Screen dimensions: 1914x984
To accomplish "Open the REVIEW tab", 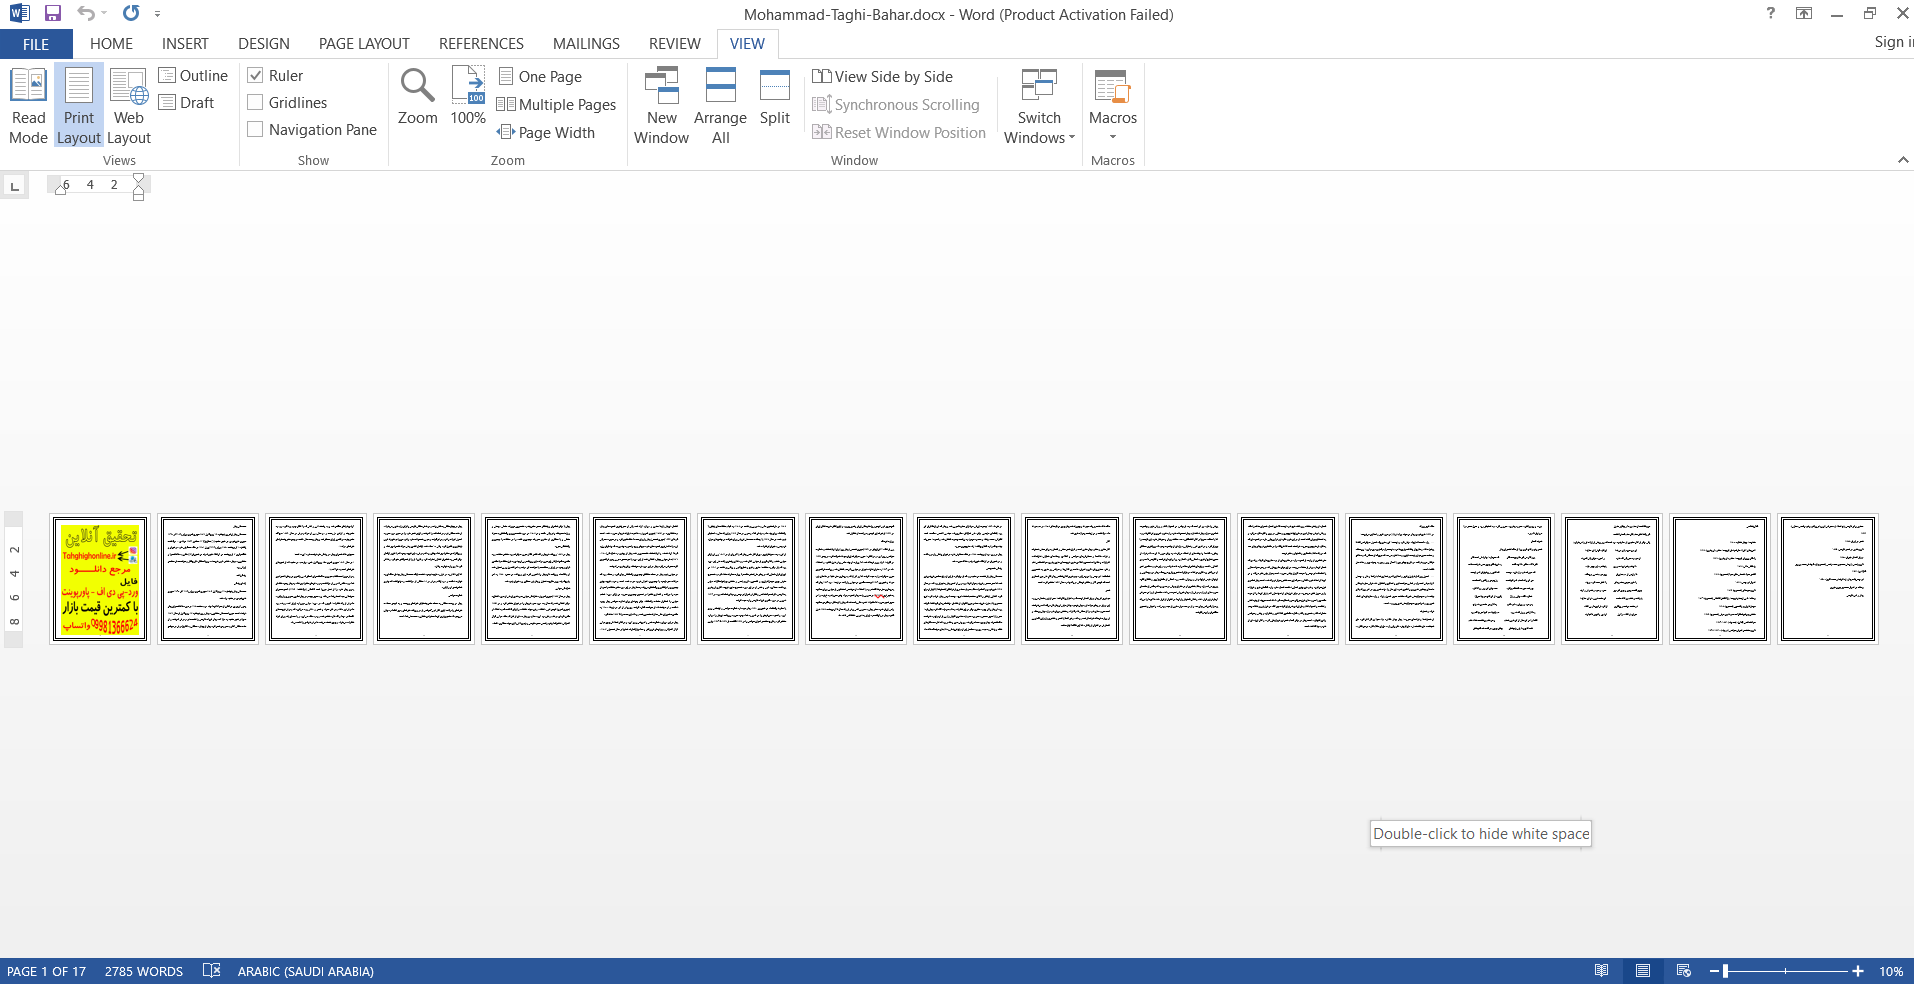I will [x=675, y=44].
